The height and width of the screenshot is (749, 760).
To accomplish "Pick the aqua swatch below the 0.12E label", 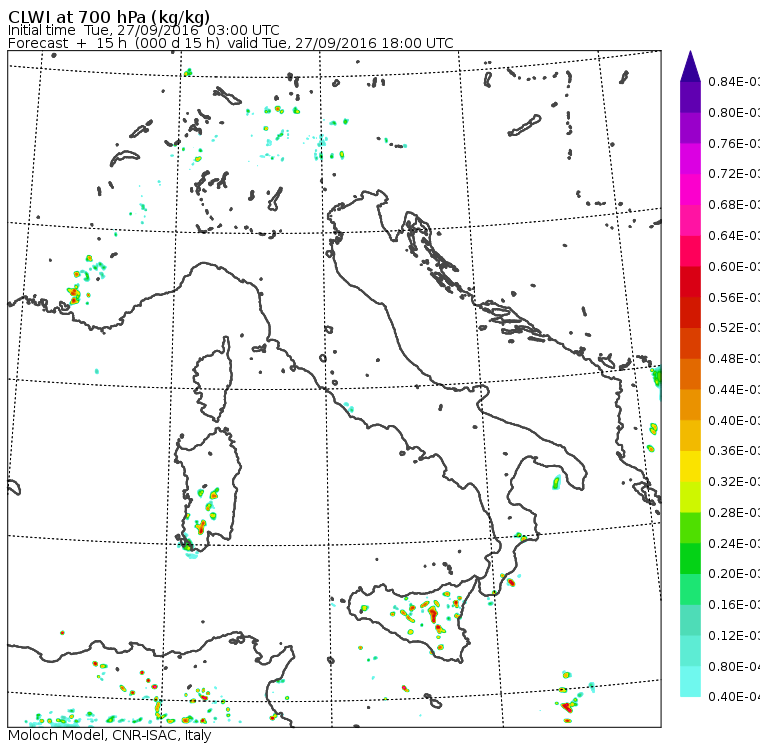I will (x=690, y=651).
